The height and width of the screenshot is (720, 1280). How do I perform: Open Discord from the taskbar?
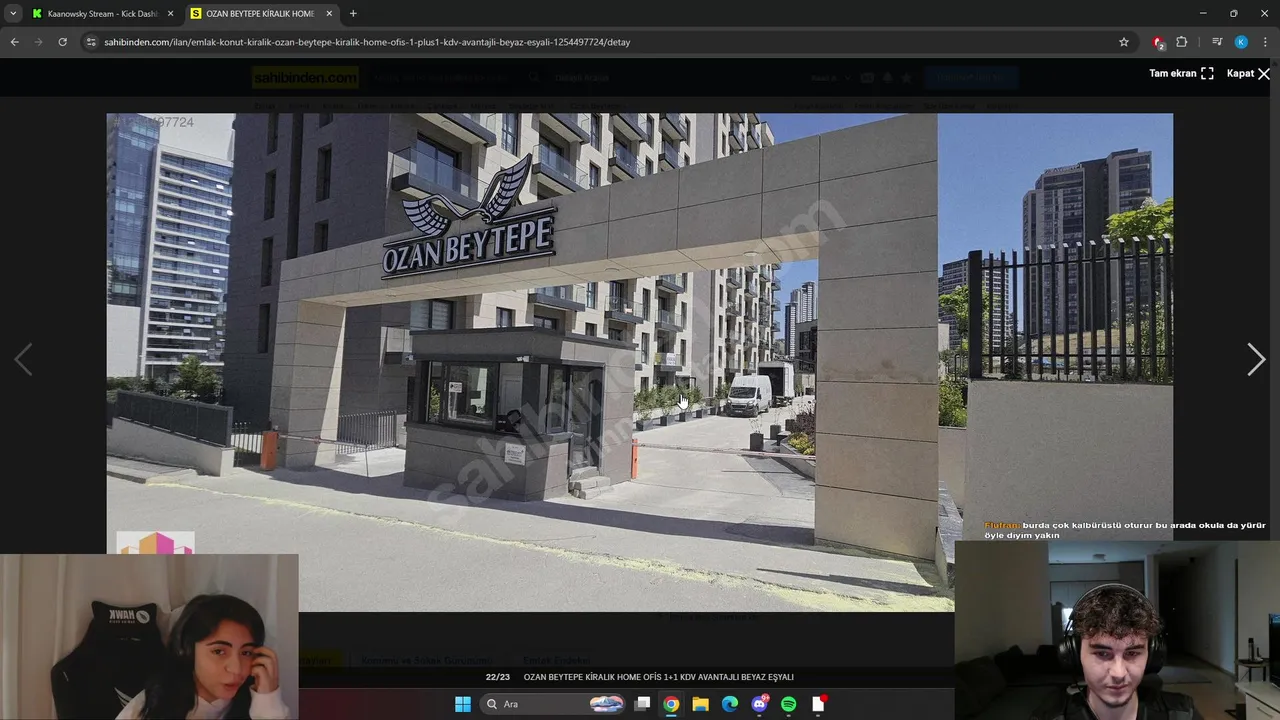[x=760, y=704]
